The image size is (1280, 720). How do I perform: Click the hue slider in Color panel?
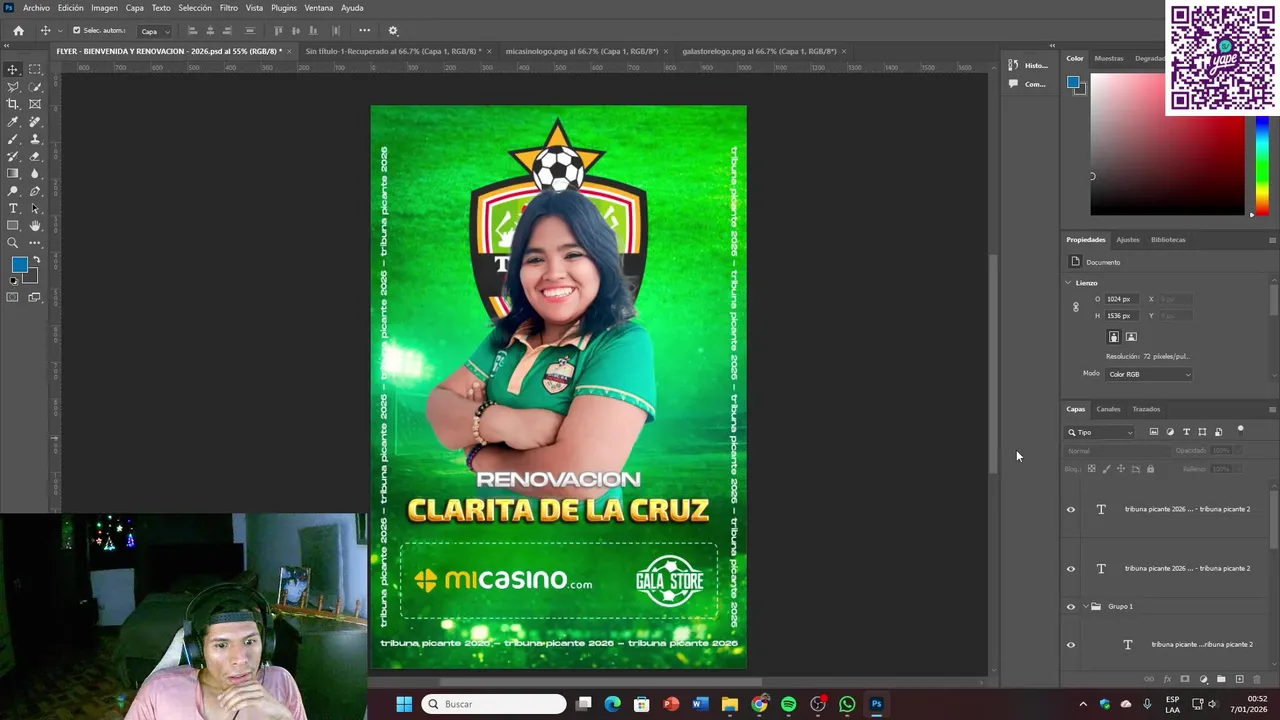point(1262,165)
